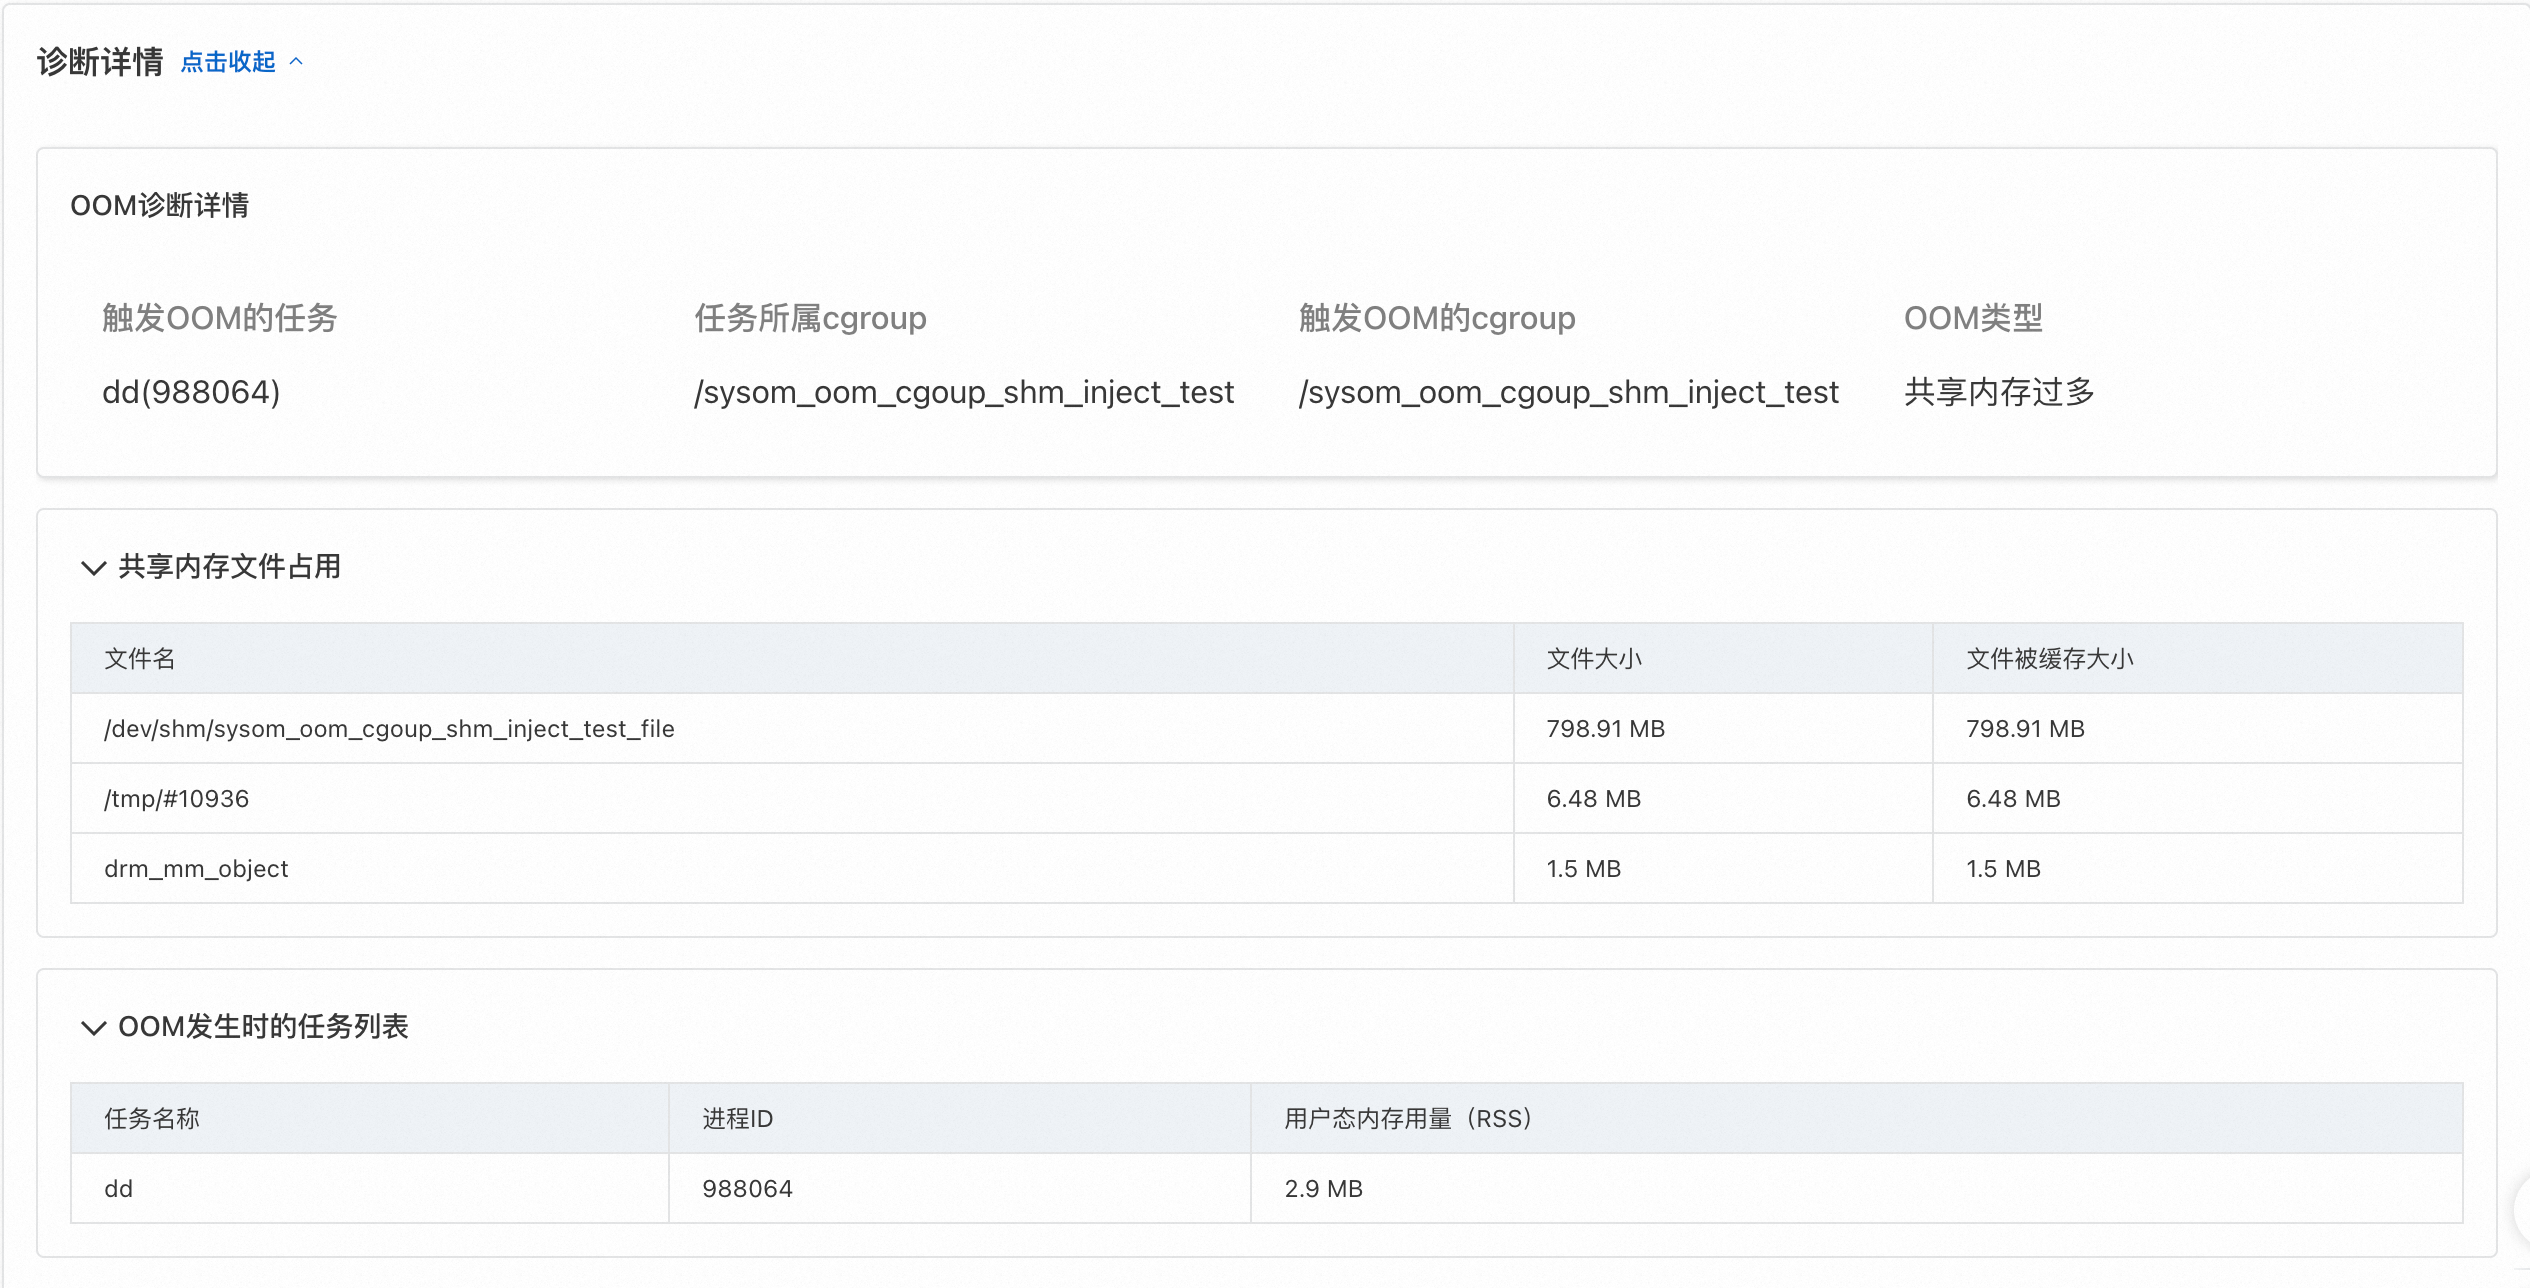
Task: Select the /dev/shm/sysom_oom_cgoup_shm_inject_test_file row name
Action: point(389,729)
